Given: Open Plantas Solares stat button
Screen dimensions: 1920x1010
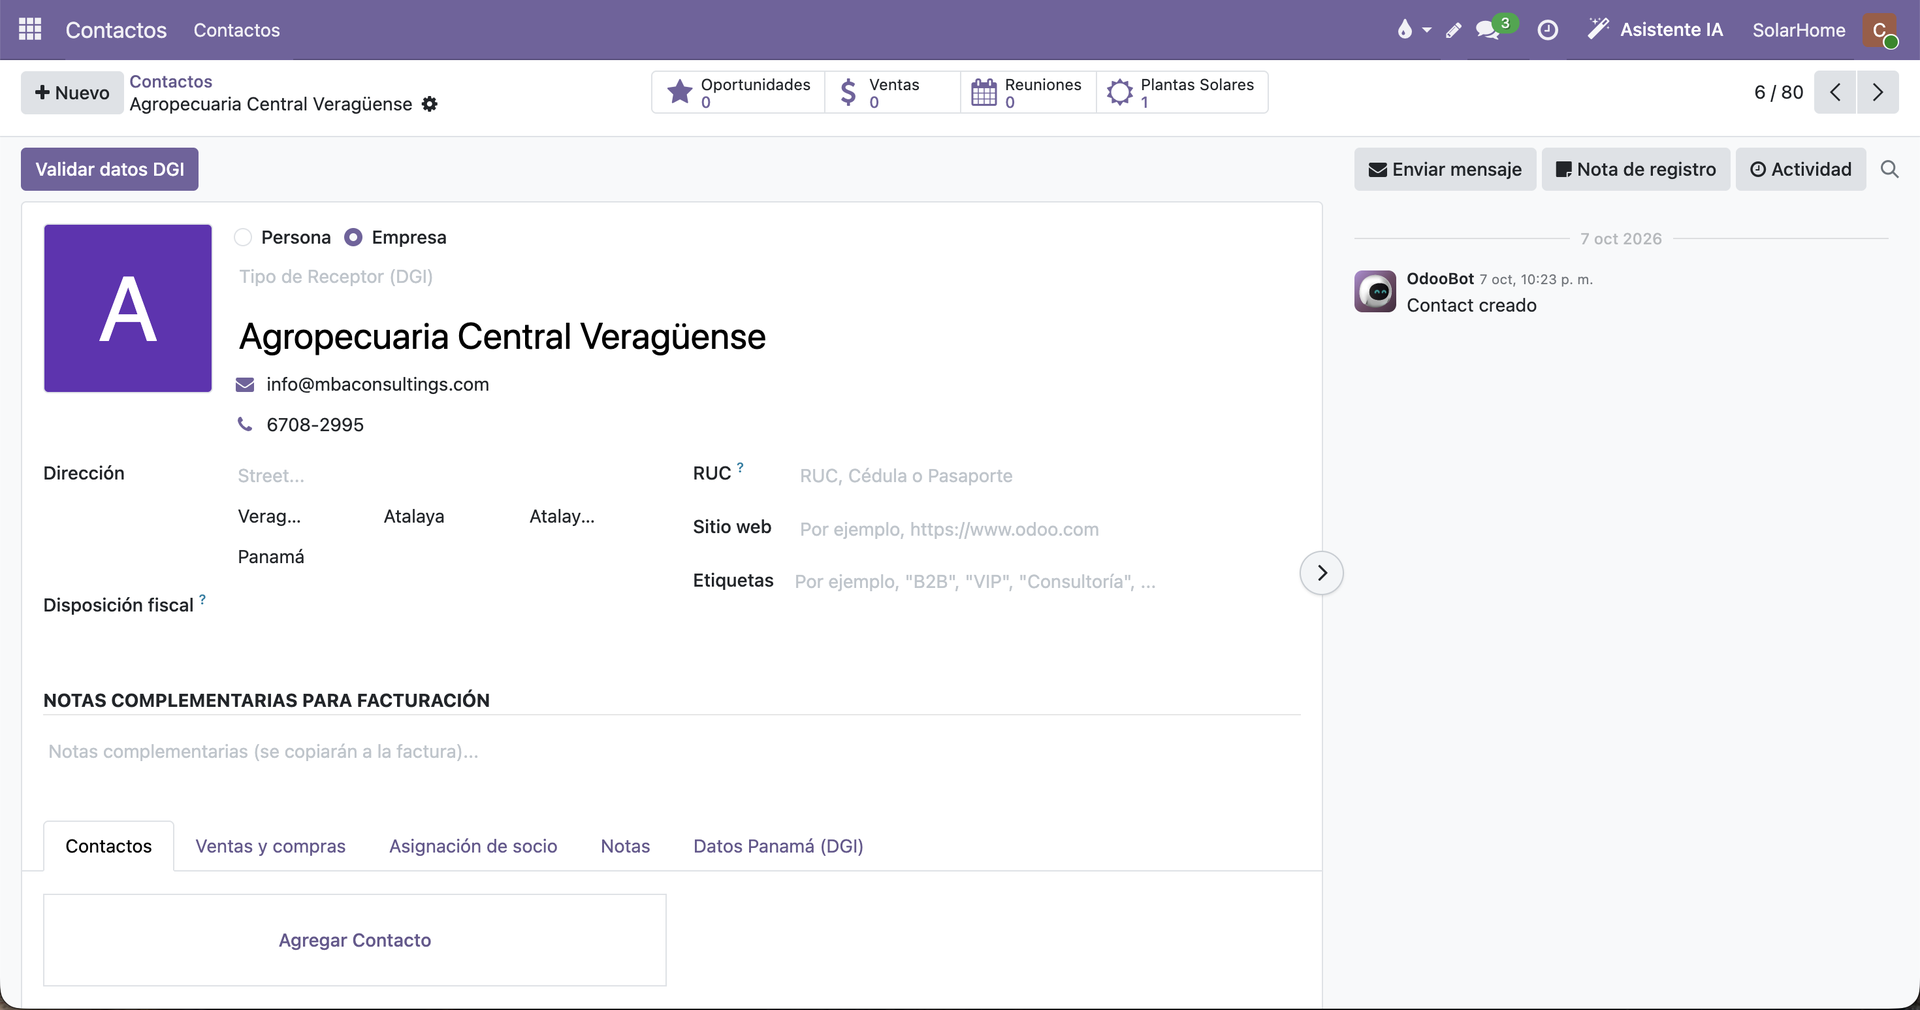Looking at the screenshot, I should pos(1182,92).
